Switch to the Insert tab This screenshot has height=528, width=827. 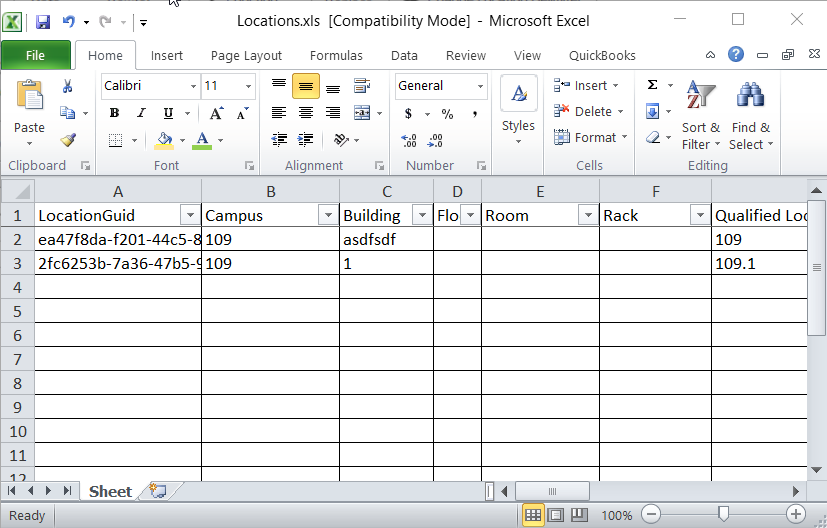point(167,55)
